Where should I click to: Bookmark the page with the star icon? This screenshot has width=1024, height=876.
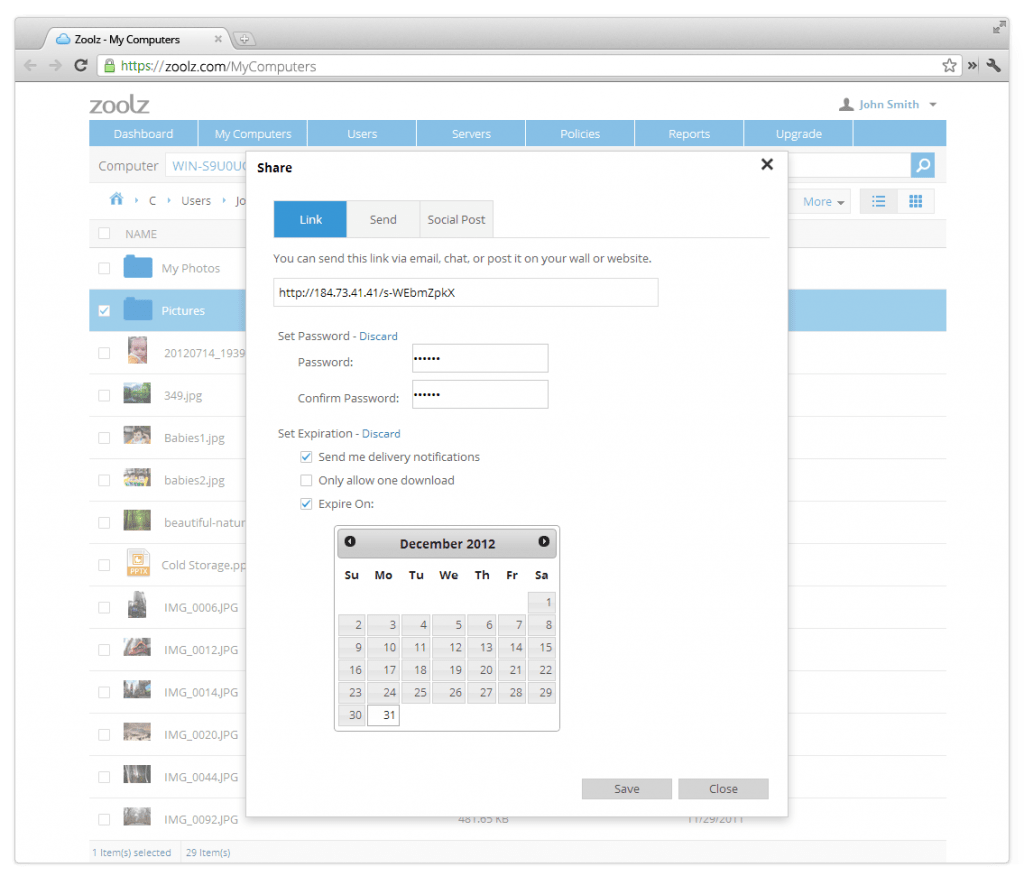click(948, 65)
